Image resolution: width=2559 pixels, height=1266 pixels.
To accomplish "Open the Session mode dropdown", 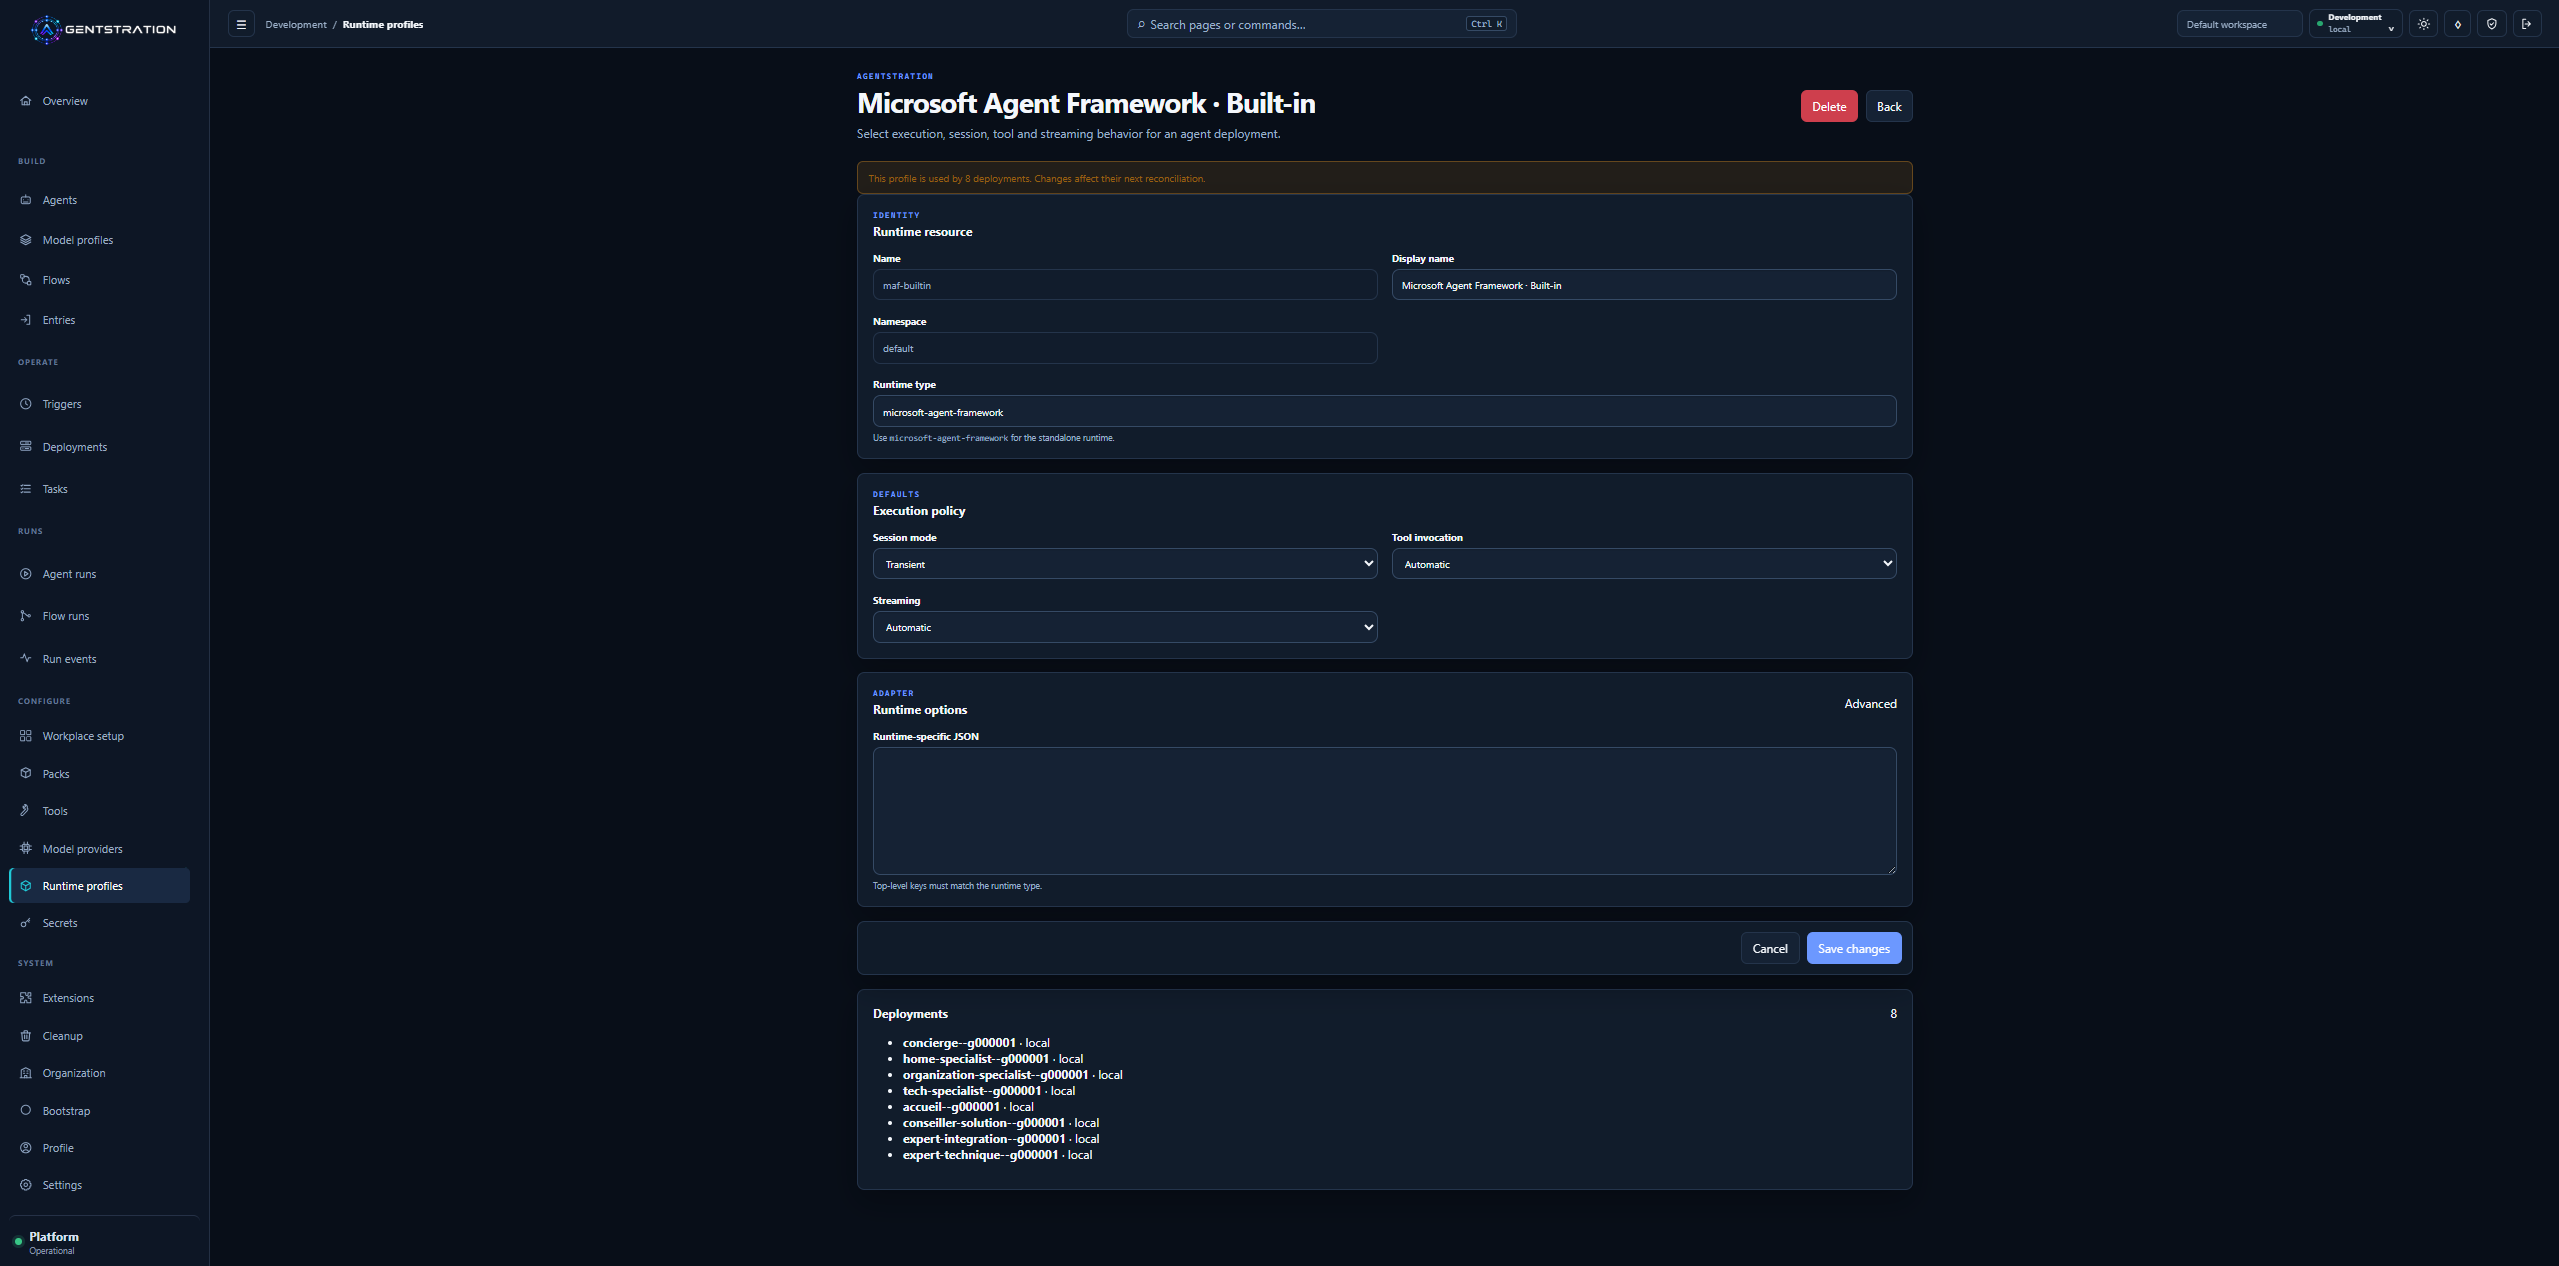I will [x=1125, y=564].
